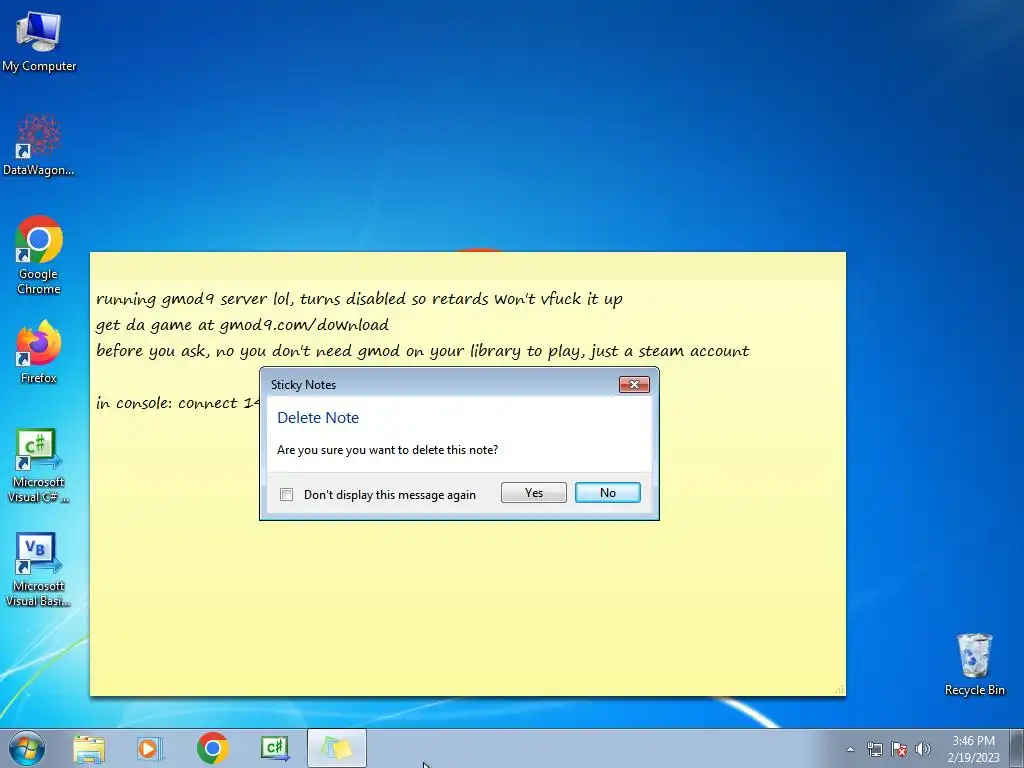Show hidden tray icons arrow
The width and height of the screenshot is (1024, 768).
pos(850,749)
